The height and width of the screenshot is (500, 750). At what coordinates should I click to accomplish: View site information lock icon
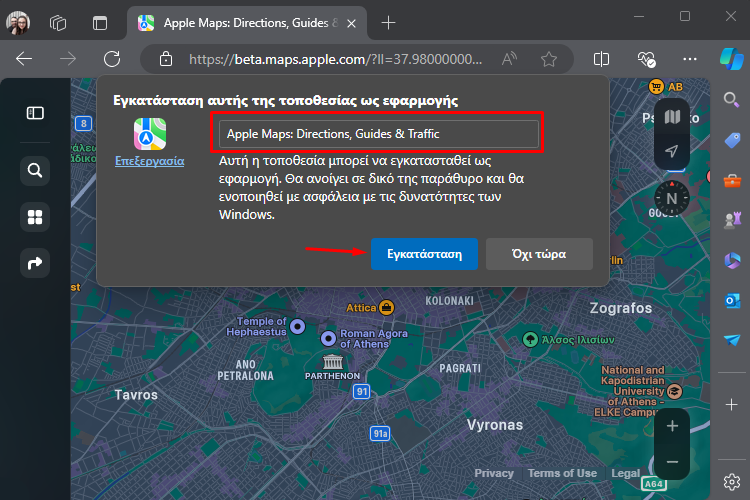[x=165, y=59]
